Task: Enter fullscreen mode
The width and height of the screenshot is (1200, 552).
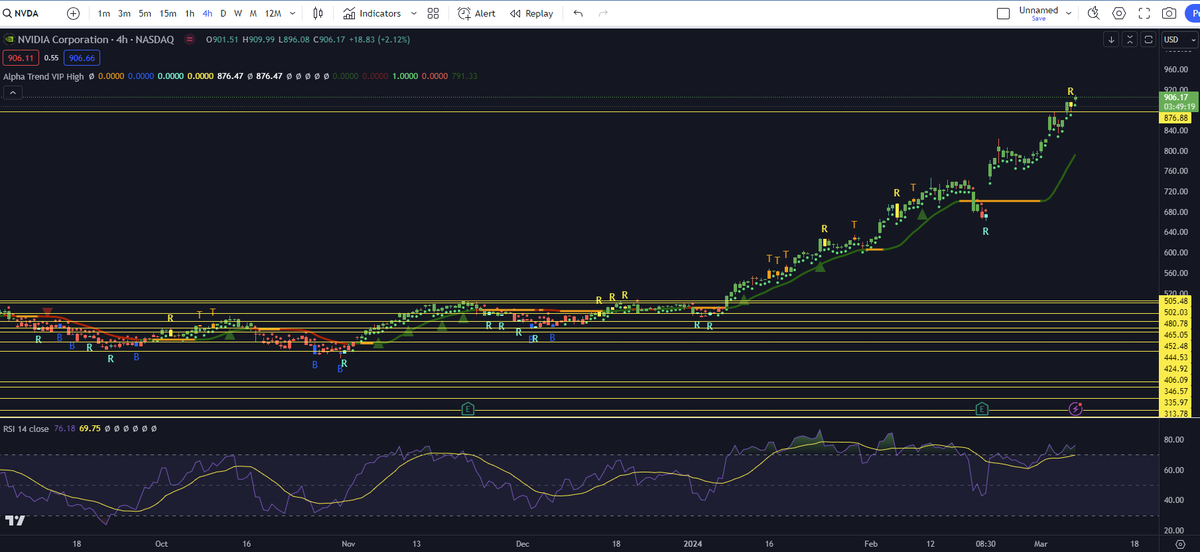Action: tap(1144, 14)
